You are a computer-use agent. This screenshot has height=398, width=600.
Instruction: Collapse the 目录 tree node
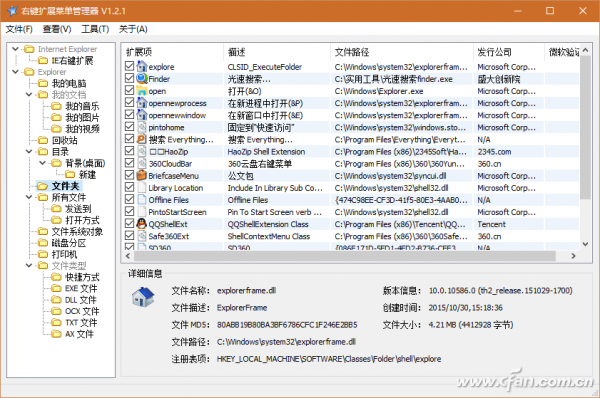point(29,152)
